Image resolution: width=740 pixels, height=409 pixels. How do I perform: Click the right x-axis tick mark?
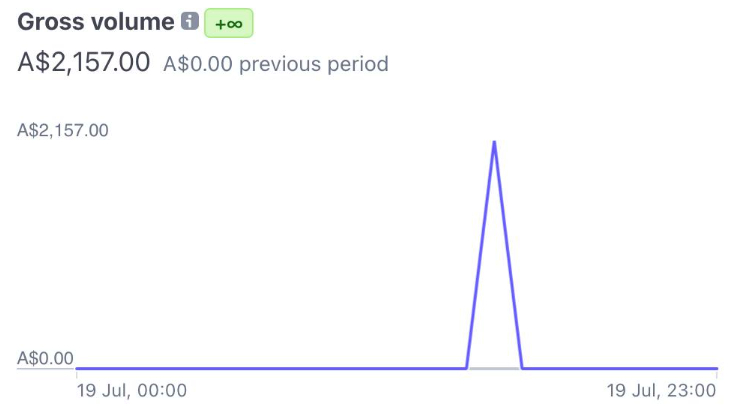coord(717,375)
